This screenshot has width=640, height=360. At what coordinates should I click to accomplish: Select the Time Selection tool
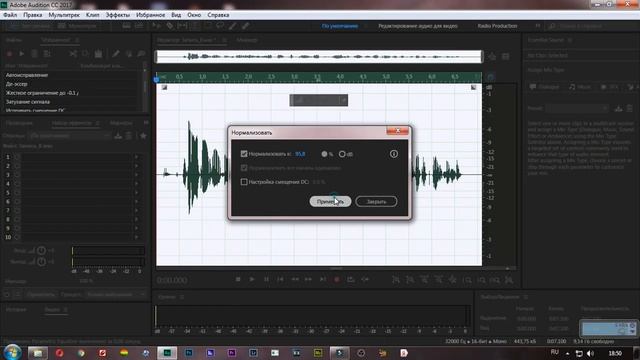(195, 26)
